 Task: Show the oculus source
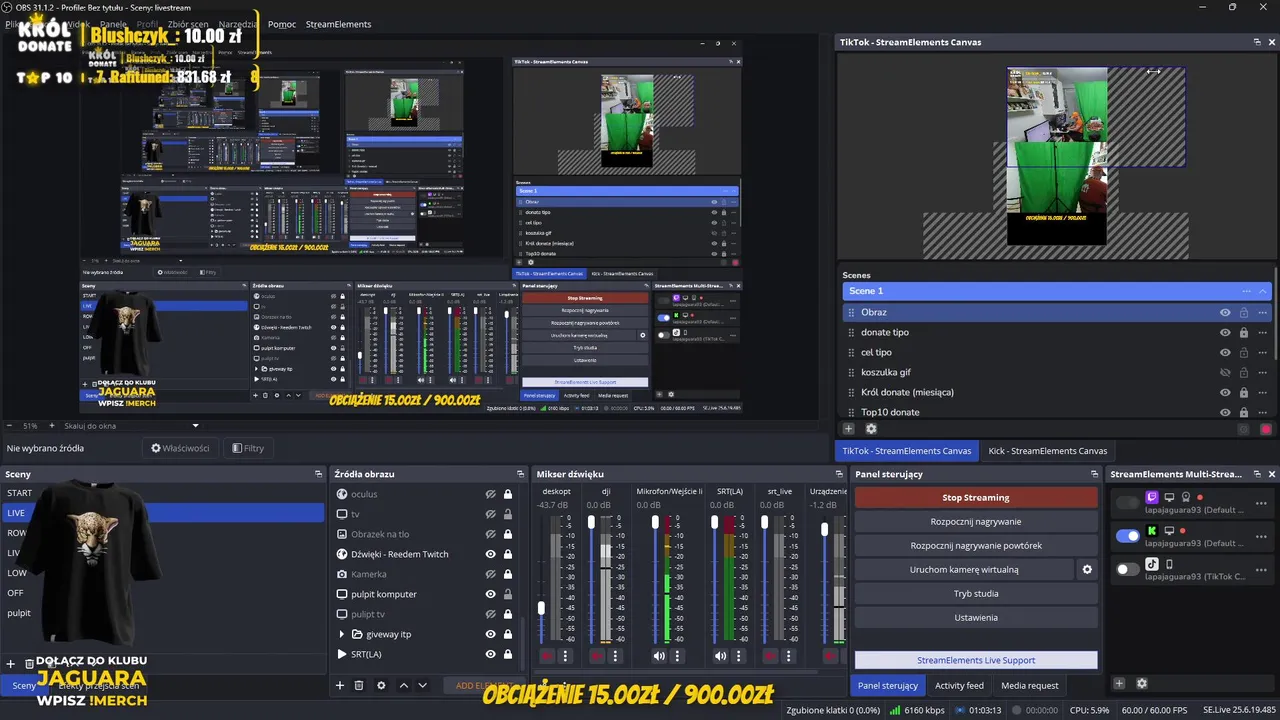pyautogui.click(x=491, y=494)
